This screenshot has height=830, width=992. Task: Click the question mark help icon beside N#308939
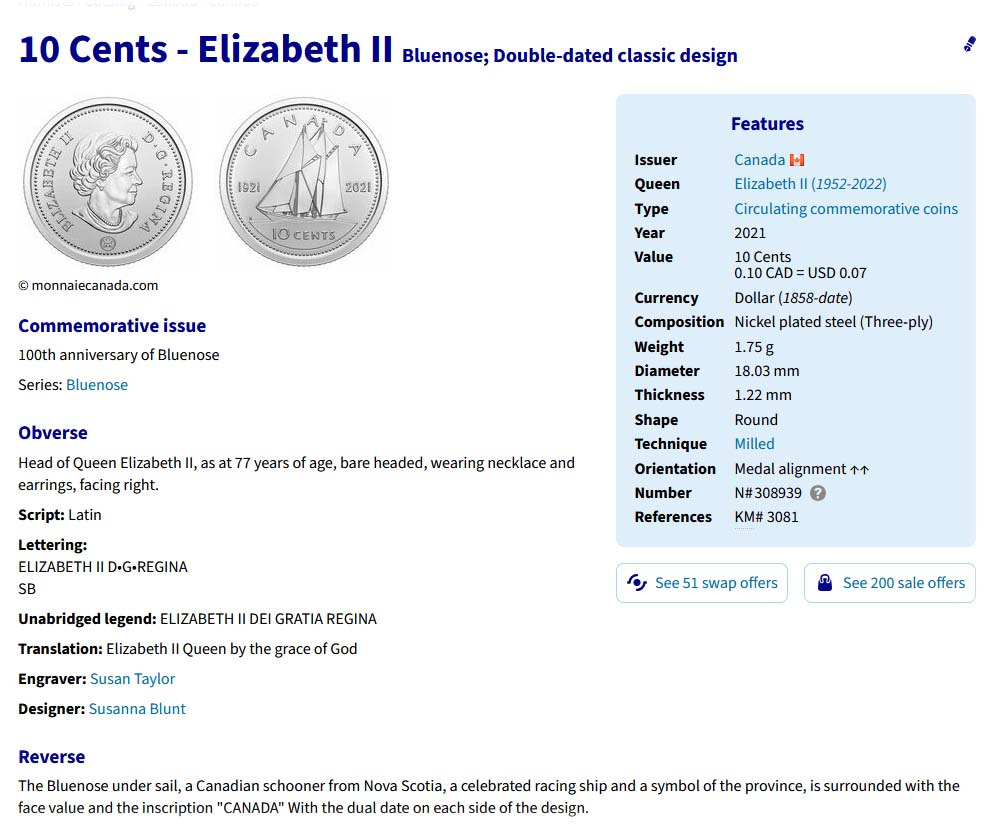click(818, 493)
